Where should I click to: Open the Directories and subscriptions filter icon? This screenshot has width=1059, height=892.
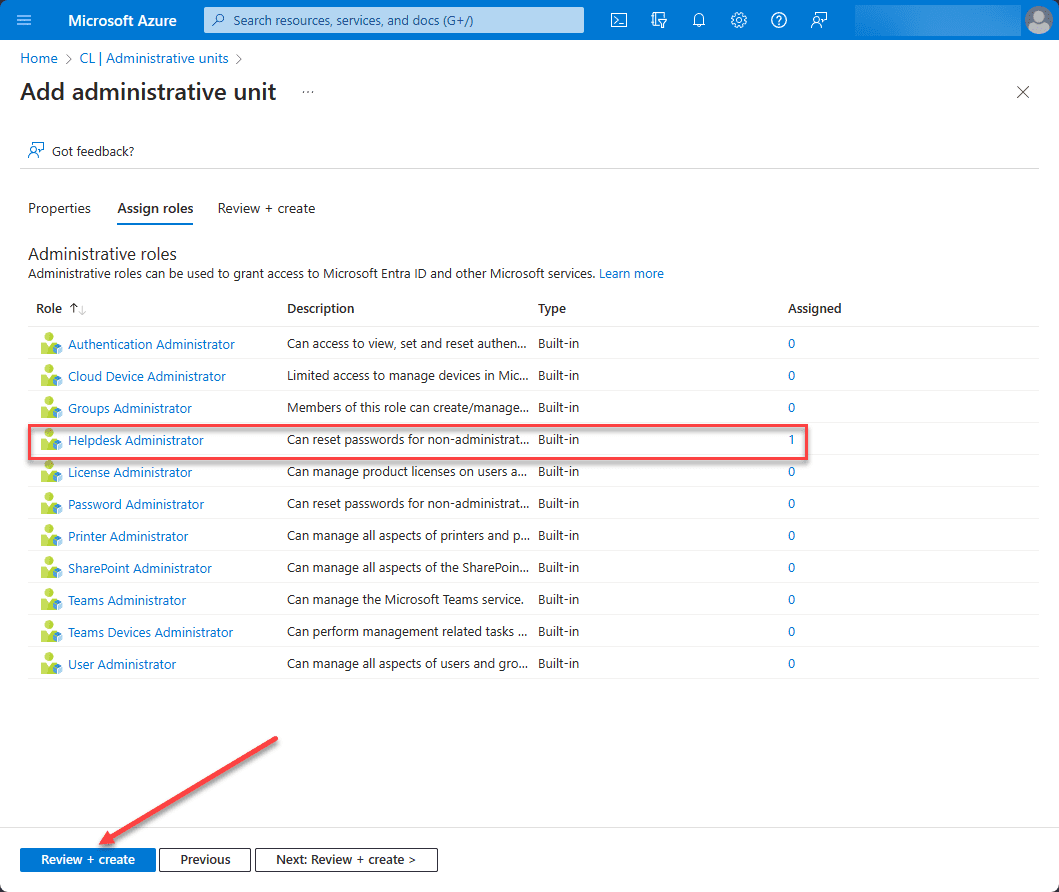(659, 20)
